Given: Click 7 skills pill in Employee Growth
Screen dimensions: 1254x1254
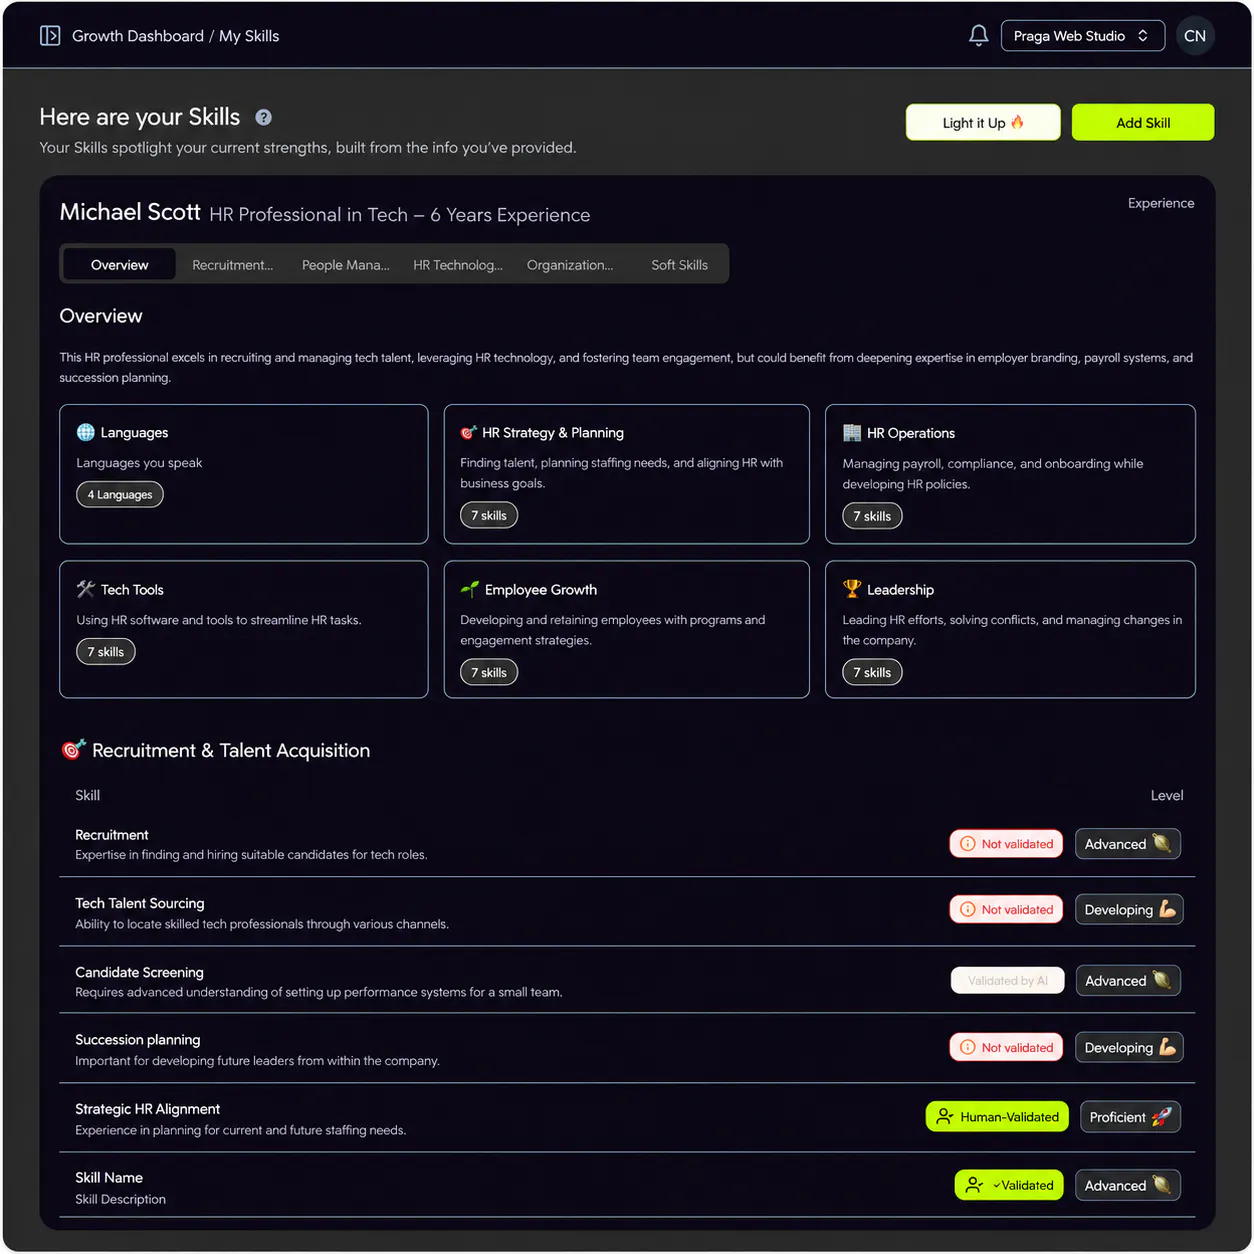Looking at the screenshot, I should coord(489,672).
